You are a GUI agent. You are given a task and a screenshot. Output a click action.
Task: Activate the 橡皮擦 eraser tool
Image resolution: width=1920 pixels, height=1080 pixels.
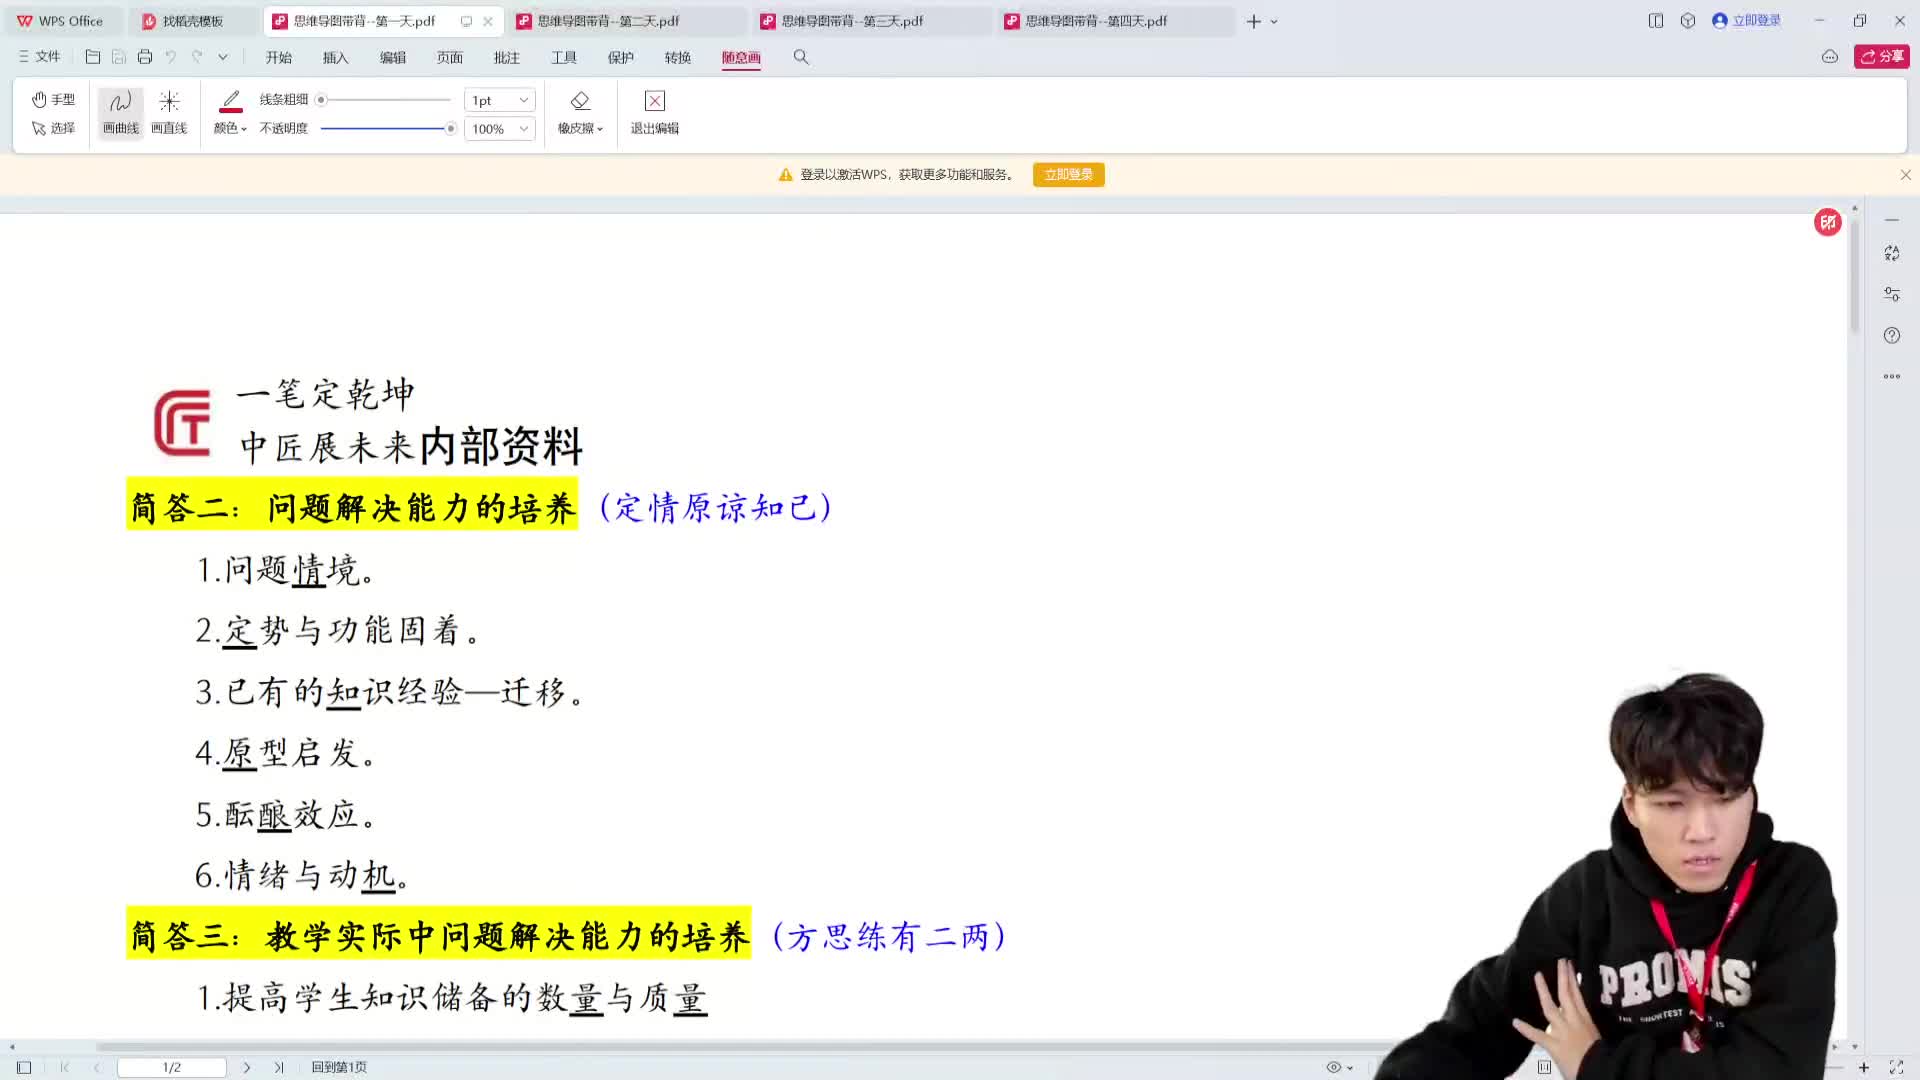[x=579, y=112]
